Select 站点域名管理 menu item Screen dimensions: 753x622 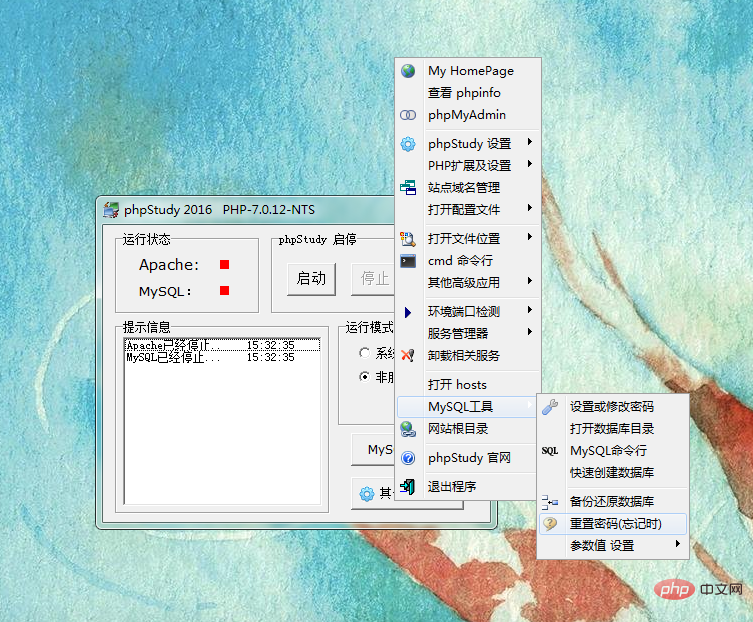468,188
